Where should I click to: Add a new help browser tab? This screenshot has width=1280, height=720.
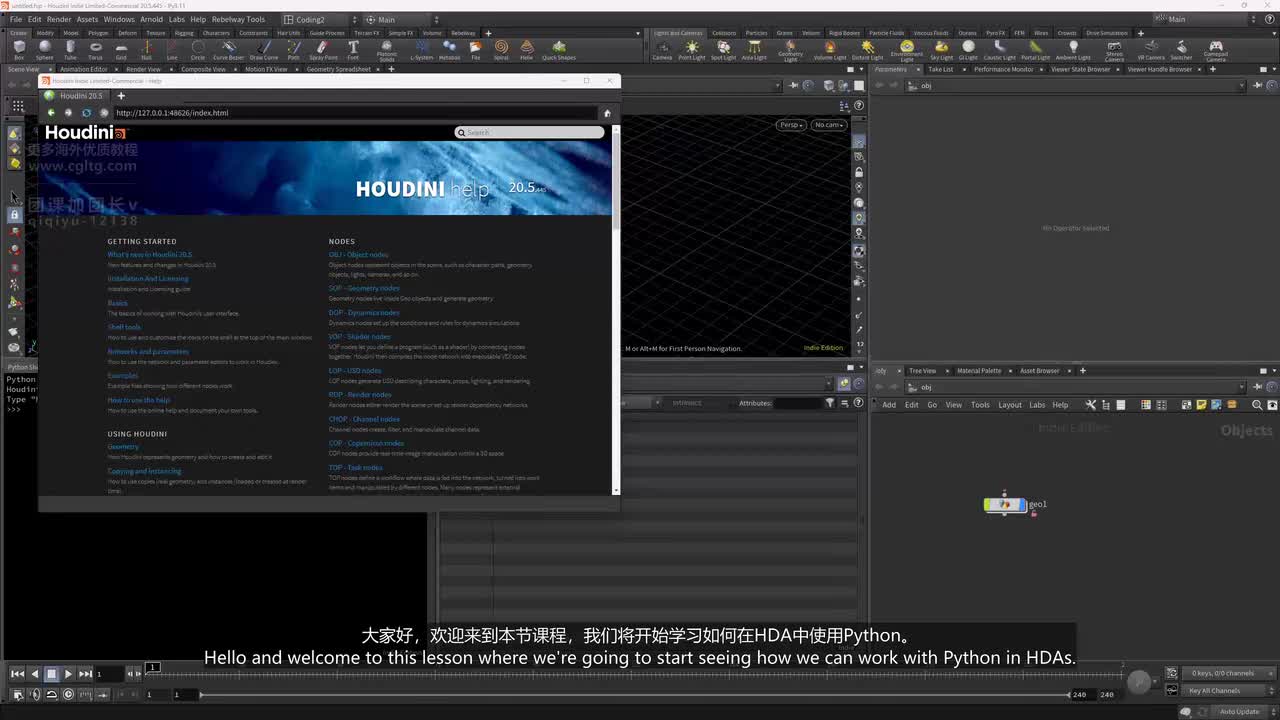[121, 95]
